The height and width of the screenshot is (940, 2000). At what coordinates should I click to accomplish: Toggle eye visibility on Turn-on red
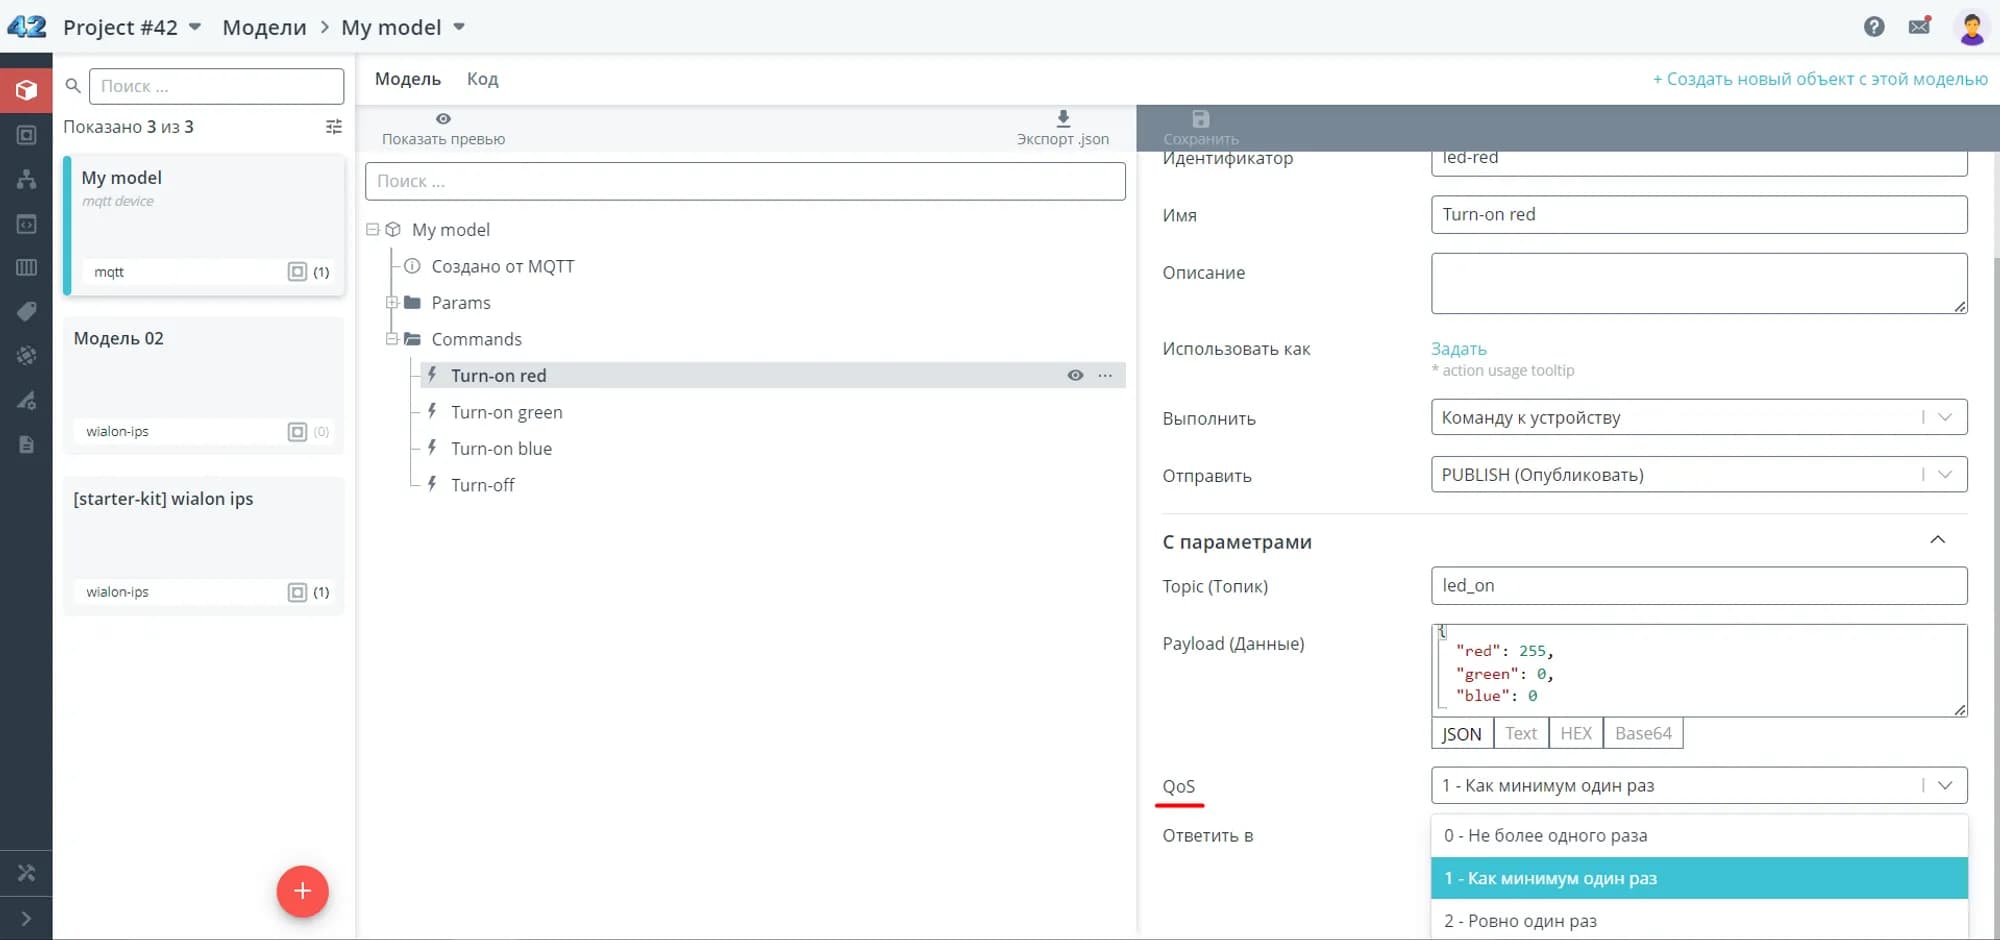[x=1075, y=376]
